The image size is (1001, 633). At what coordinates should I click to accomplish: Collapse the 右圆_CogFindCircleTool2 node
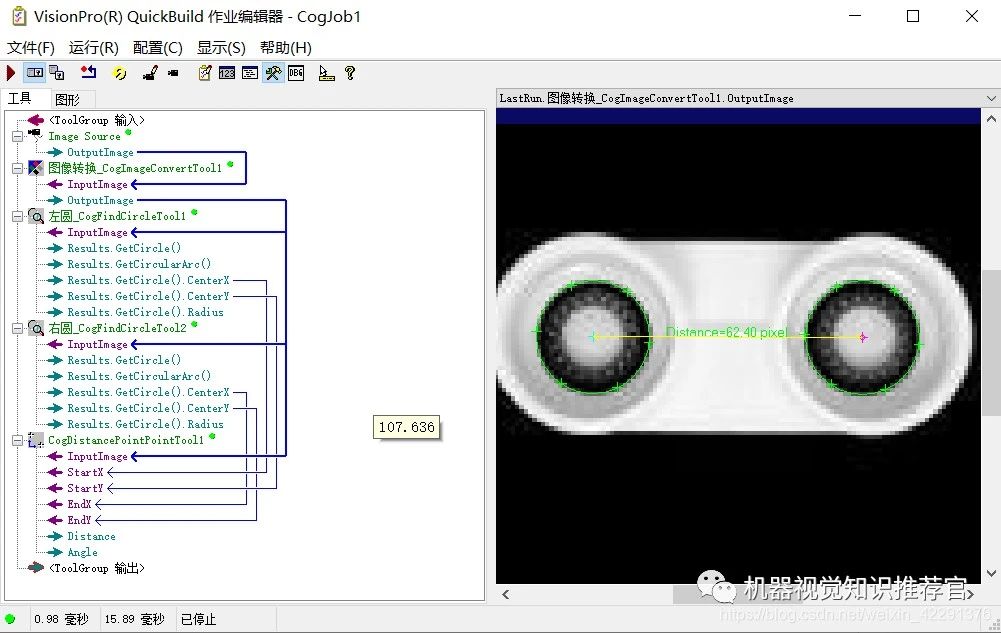pyautogui.click(x=17, y=328)
